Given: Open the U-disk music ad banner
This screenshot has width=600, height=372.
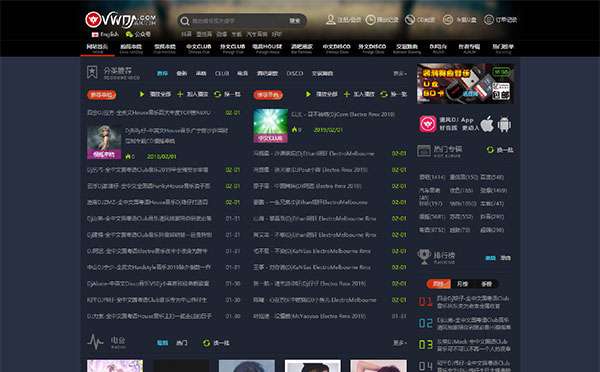Looking at the screenshot, I should [465, 83].
